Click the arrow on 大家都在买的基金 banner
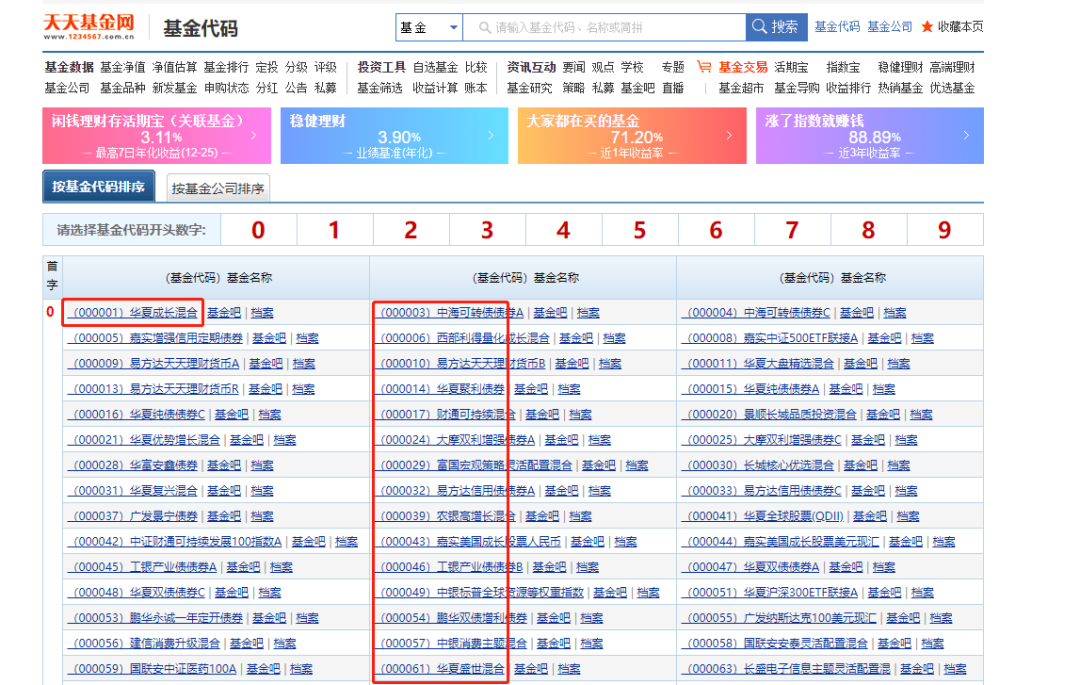Screen dimensions: 1080x685 (729, 136)
